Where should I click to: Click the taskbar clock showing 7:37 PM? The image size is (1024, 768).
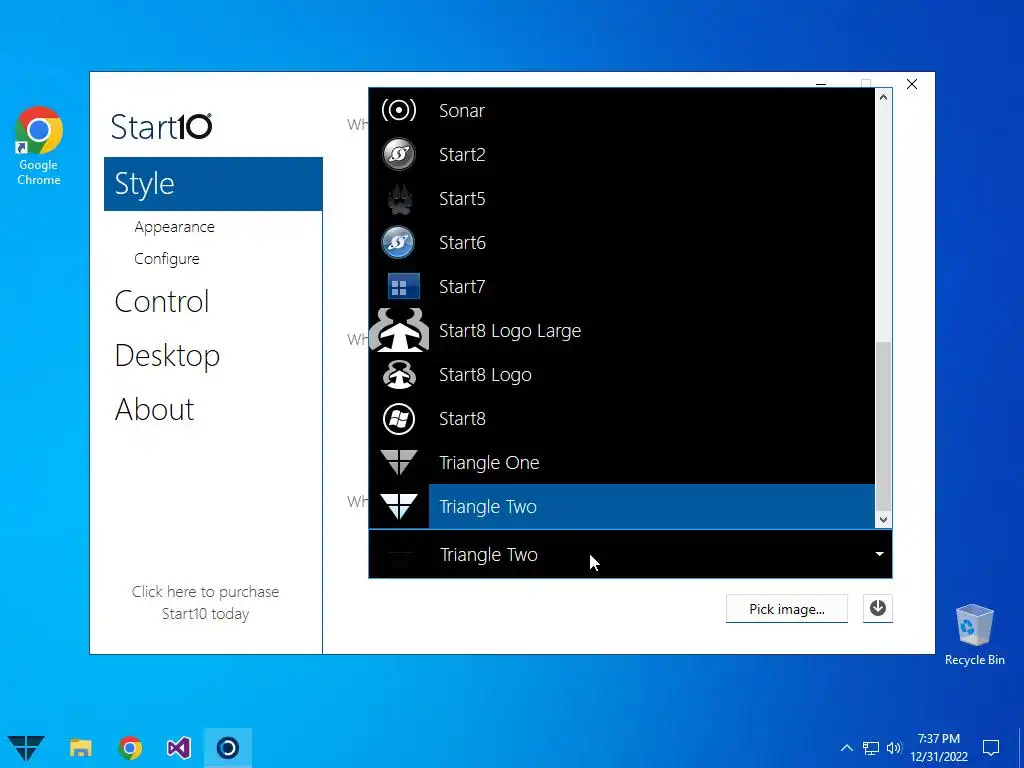[x=938, y=748]
